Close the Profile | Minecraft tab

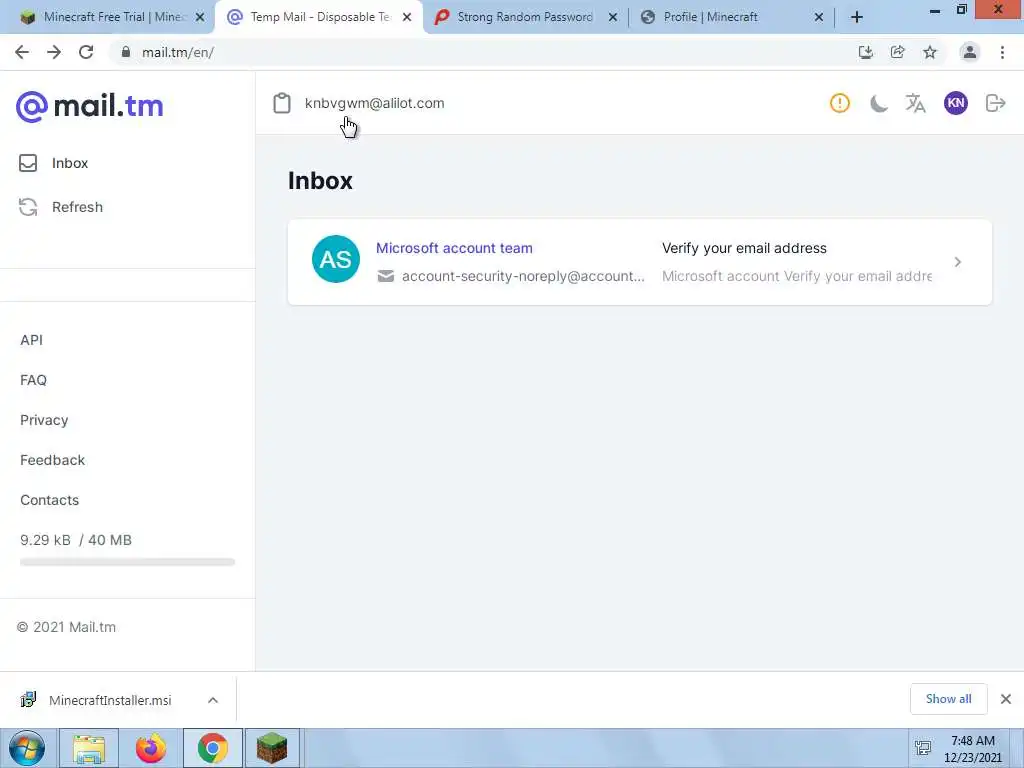pos(819,17)
